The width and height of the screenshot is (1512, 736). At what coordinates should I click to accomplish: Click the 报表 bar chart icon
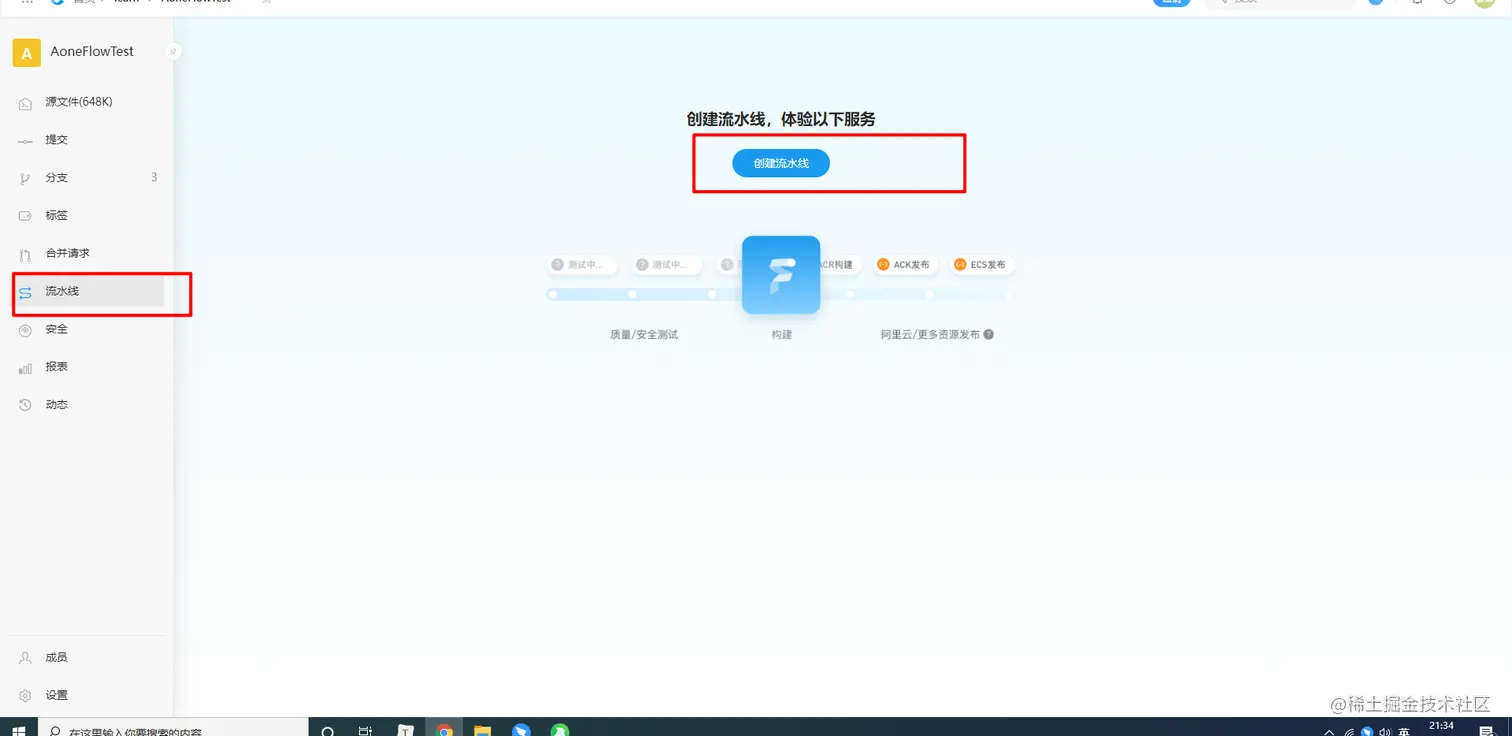tap(26, 368)
